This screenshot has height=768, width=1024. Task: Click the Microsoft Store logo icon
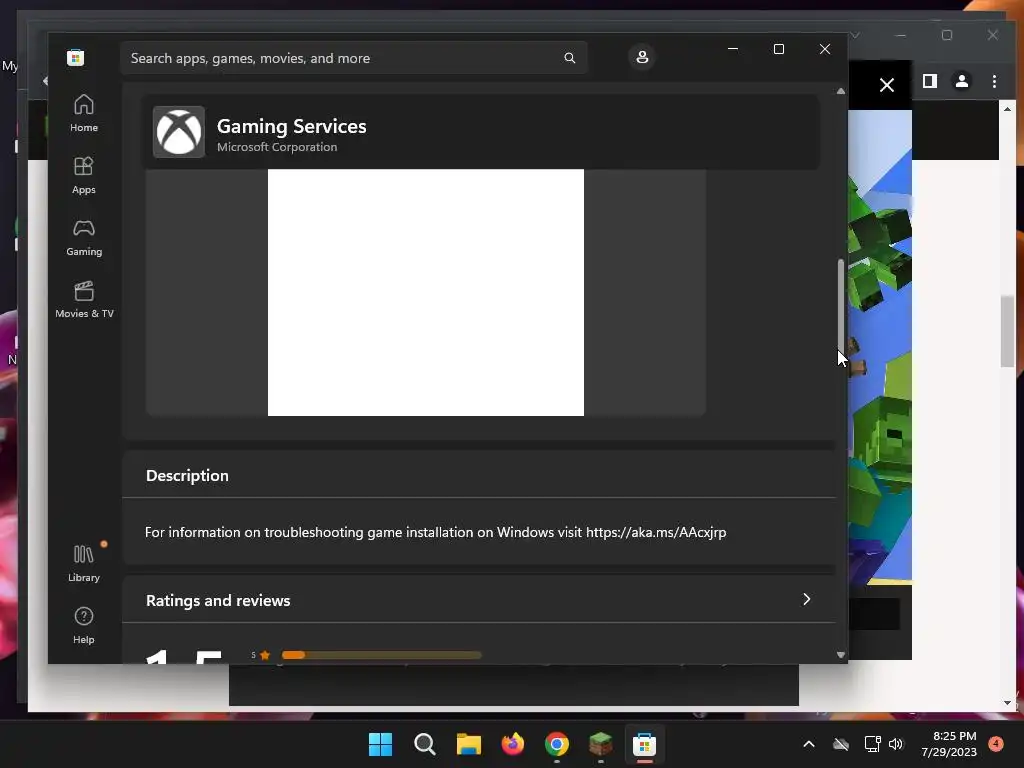click(75, 57)
